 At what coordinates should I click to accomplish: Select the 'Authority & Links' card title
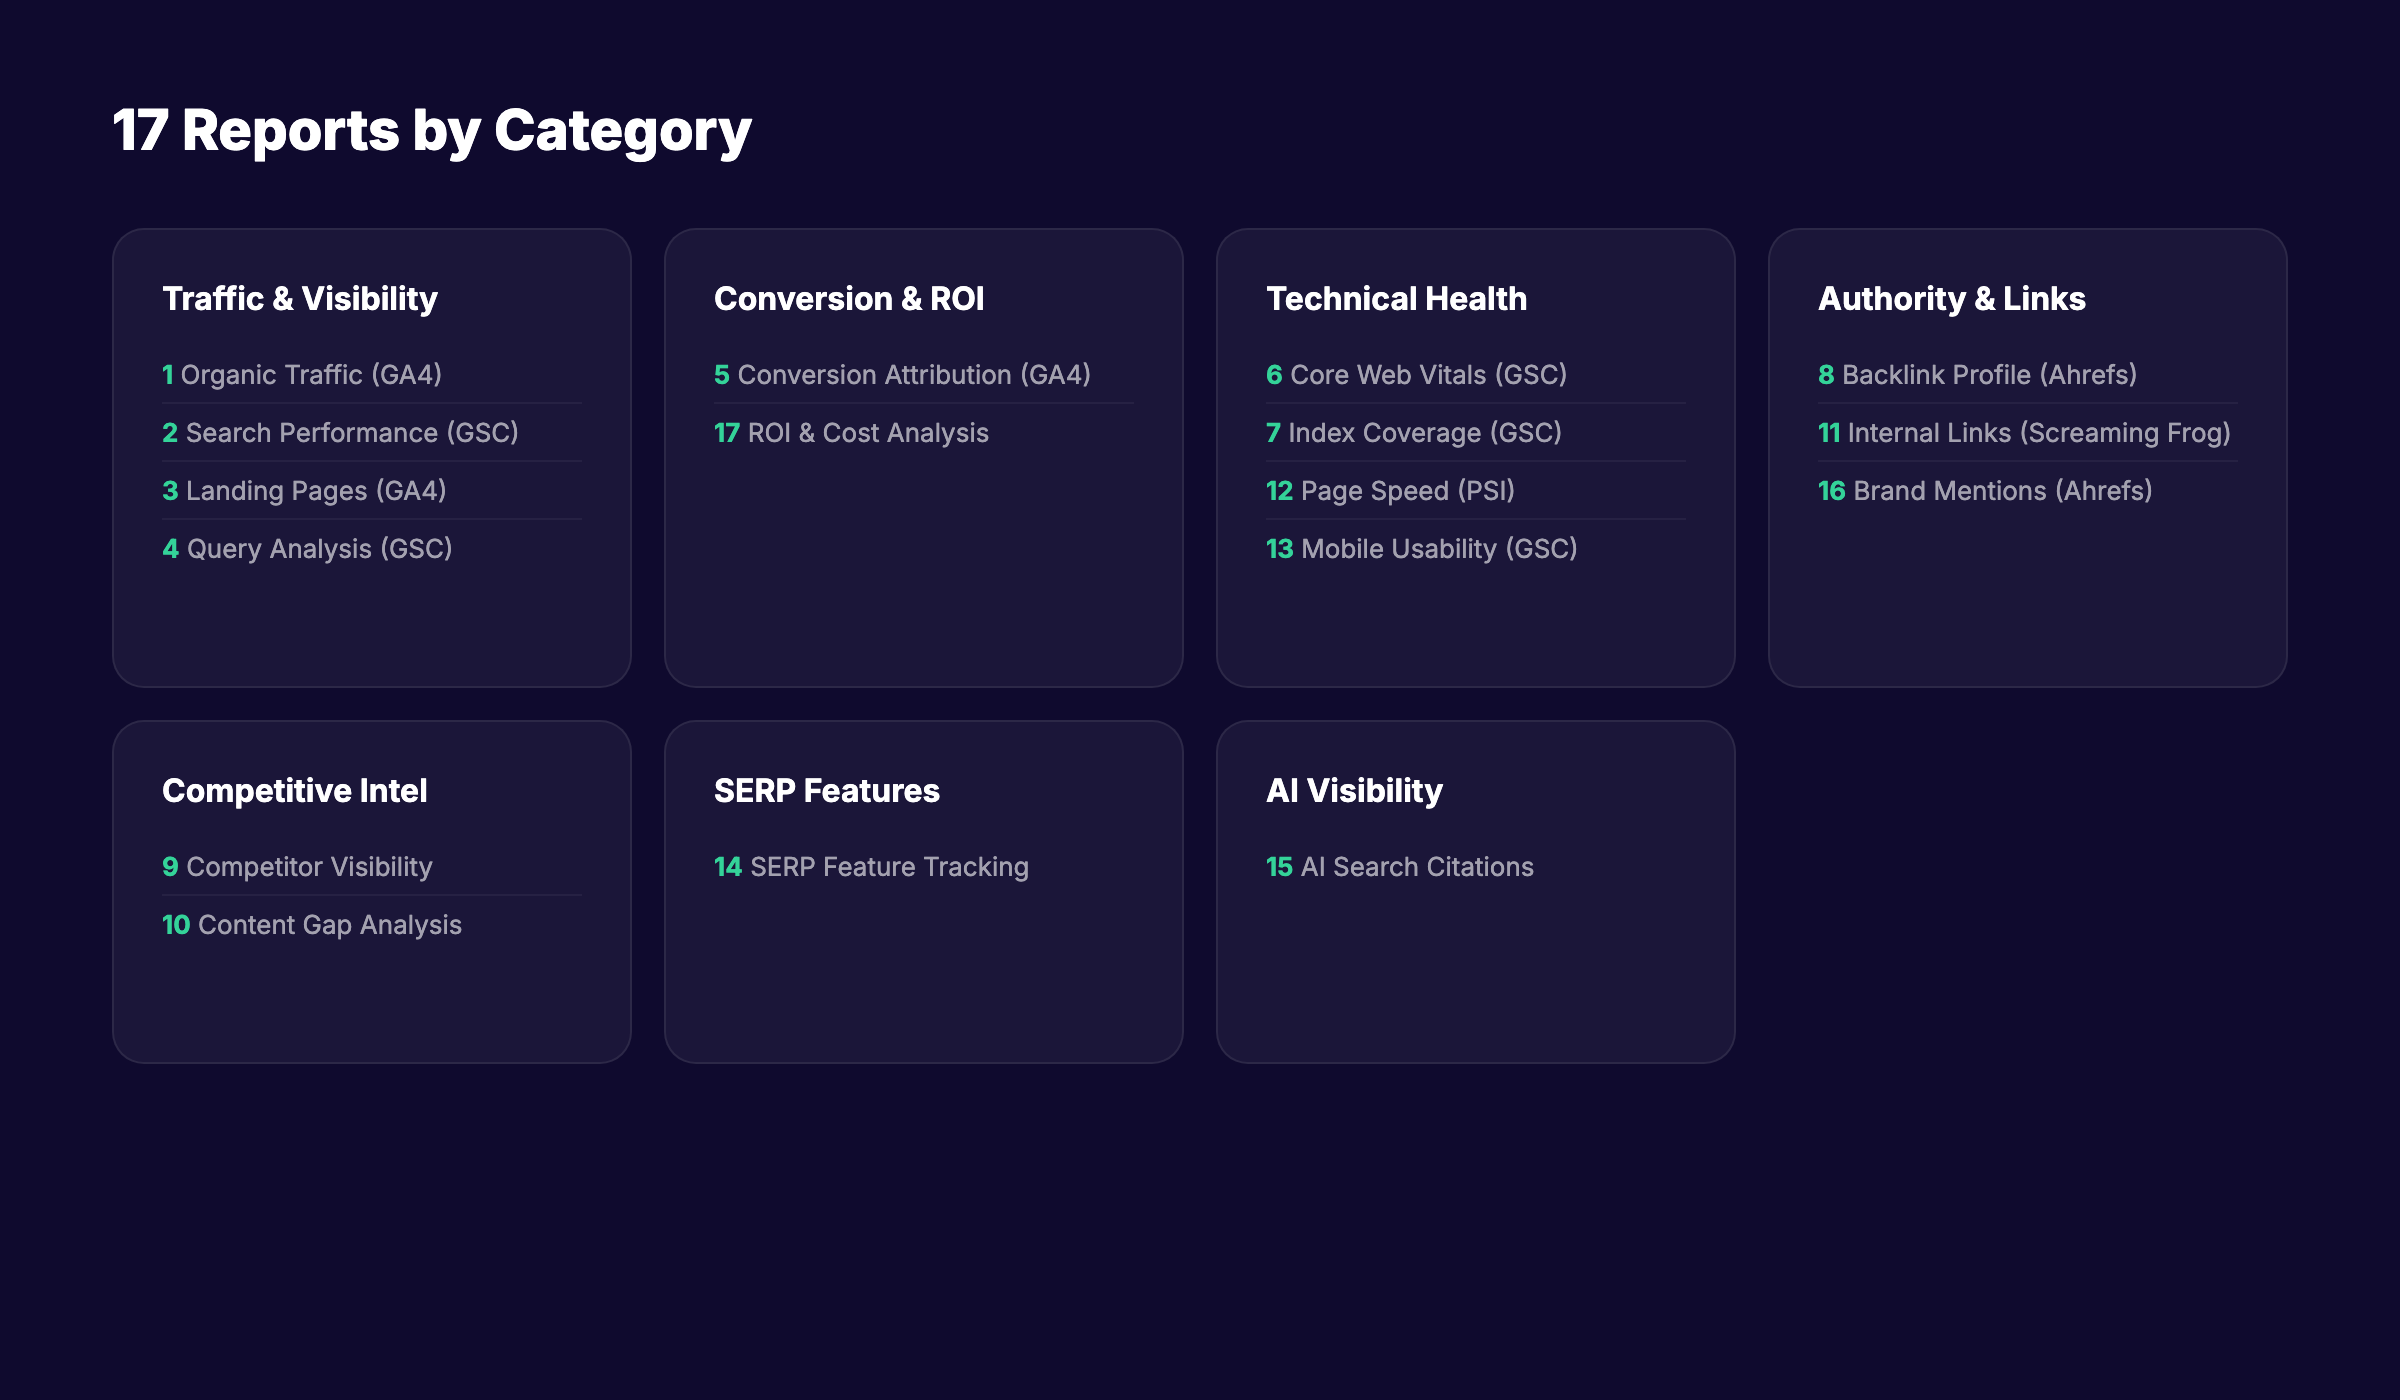[1952, 298]
